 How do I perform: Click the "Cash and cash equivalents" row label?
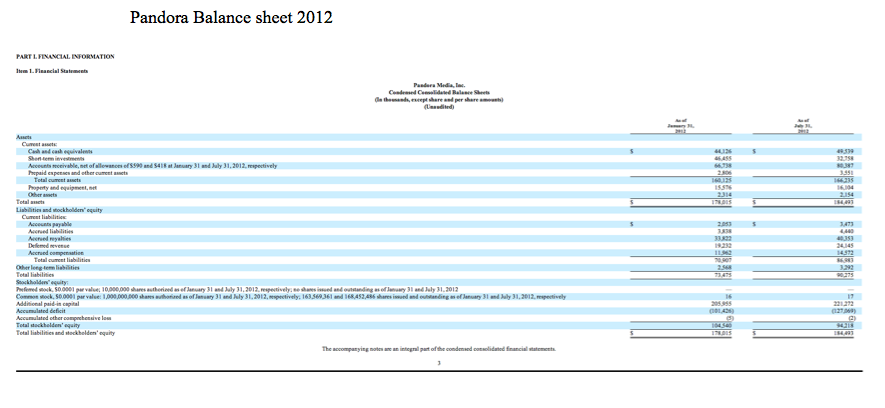(60, 152)
